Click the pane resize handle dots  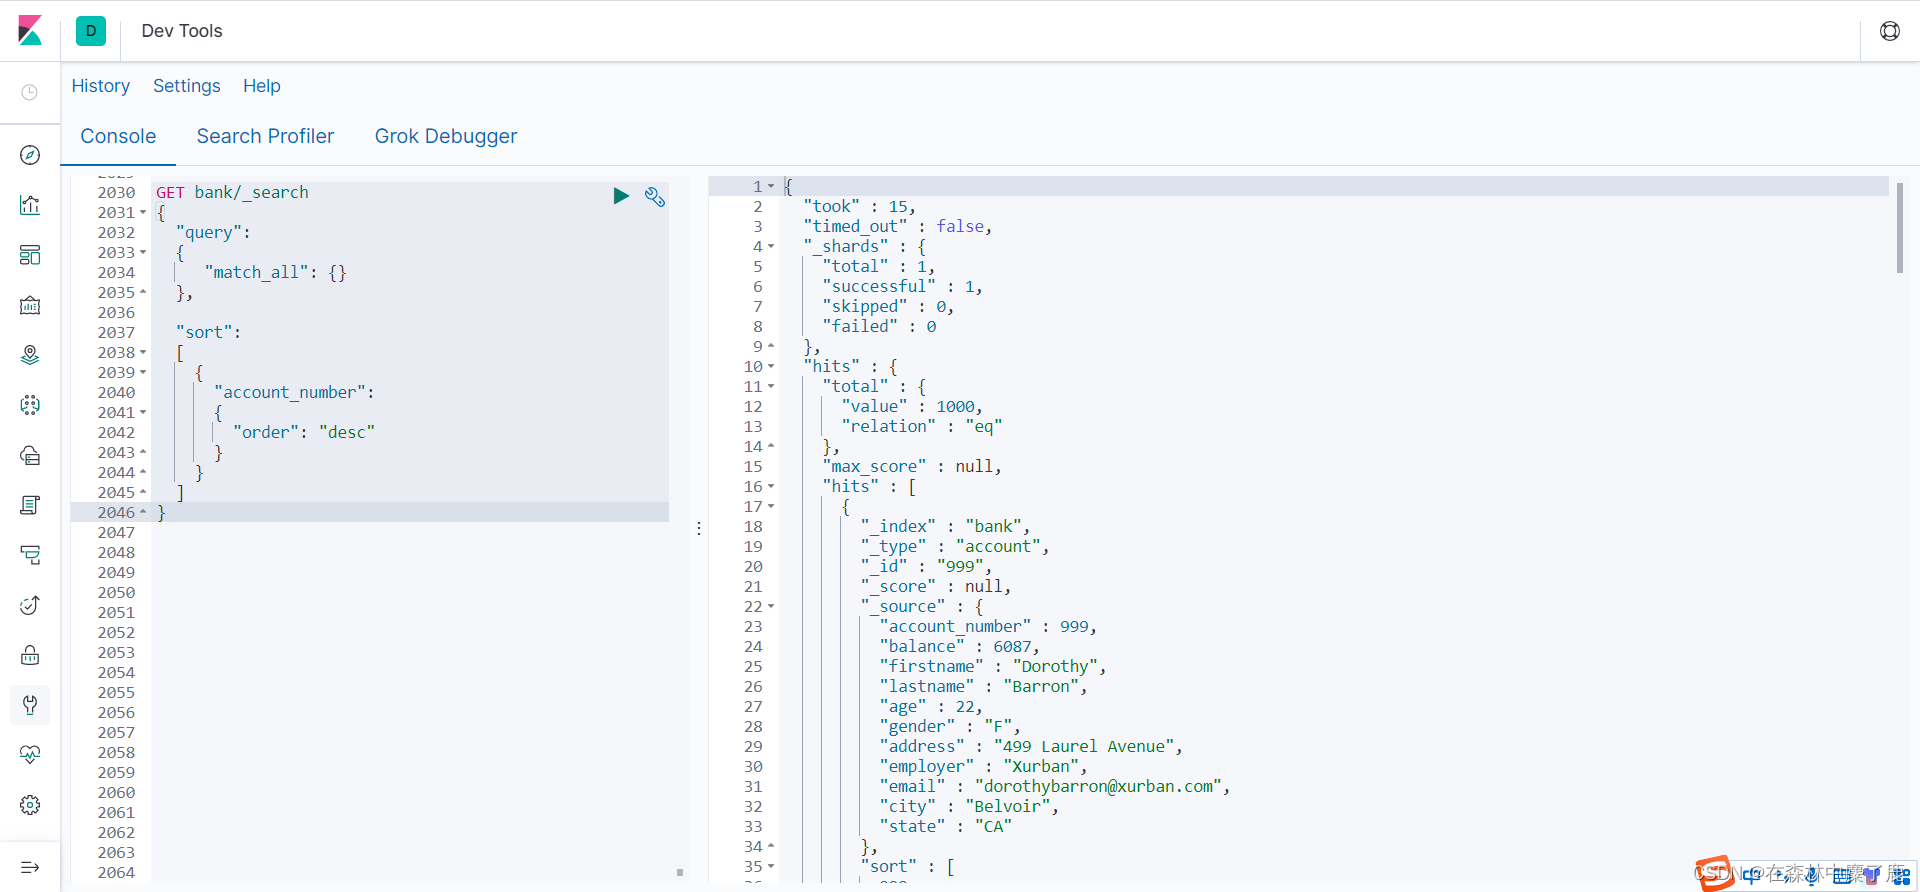point(698,528)
